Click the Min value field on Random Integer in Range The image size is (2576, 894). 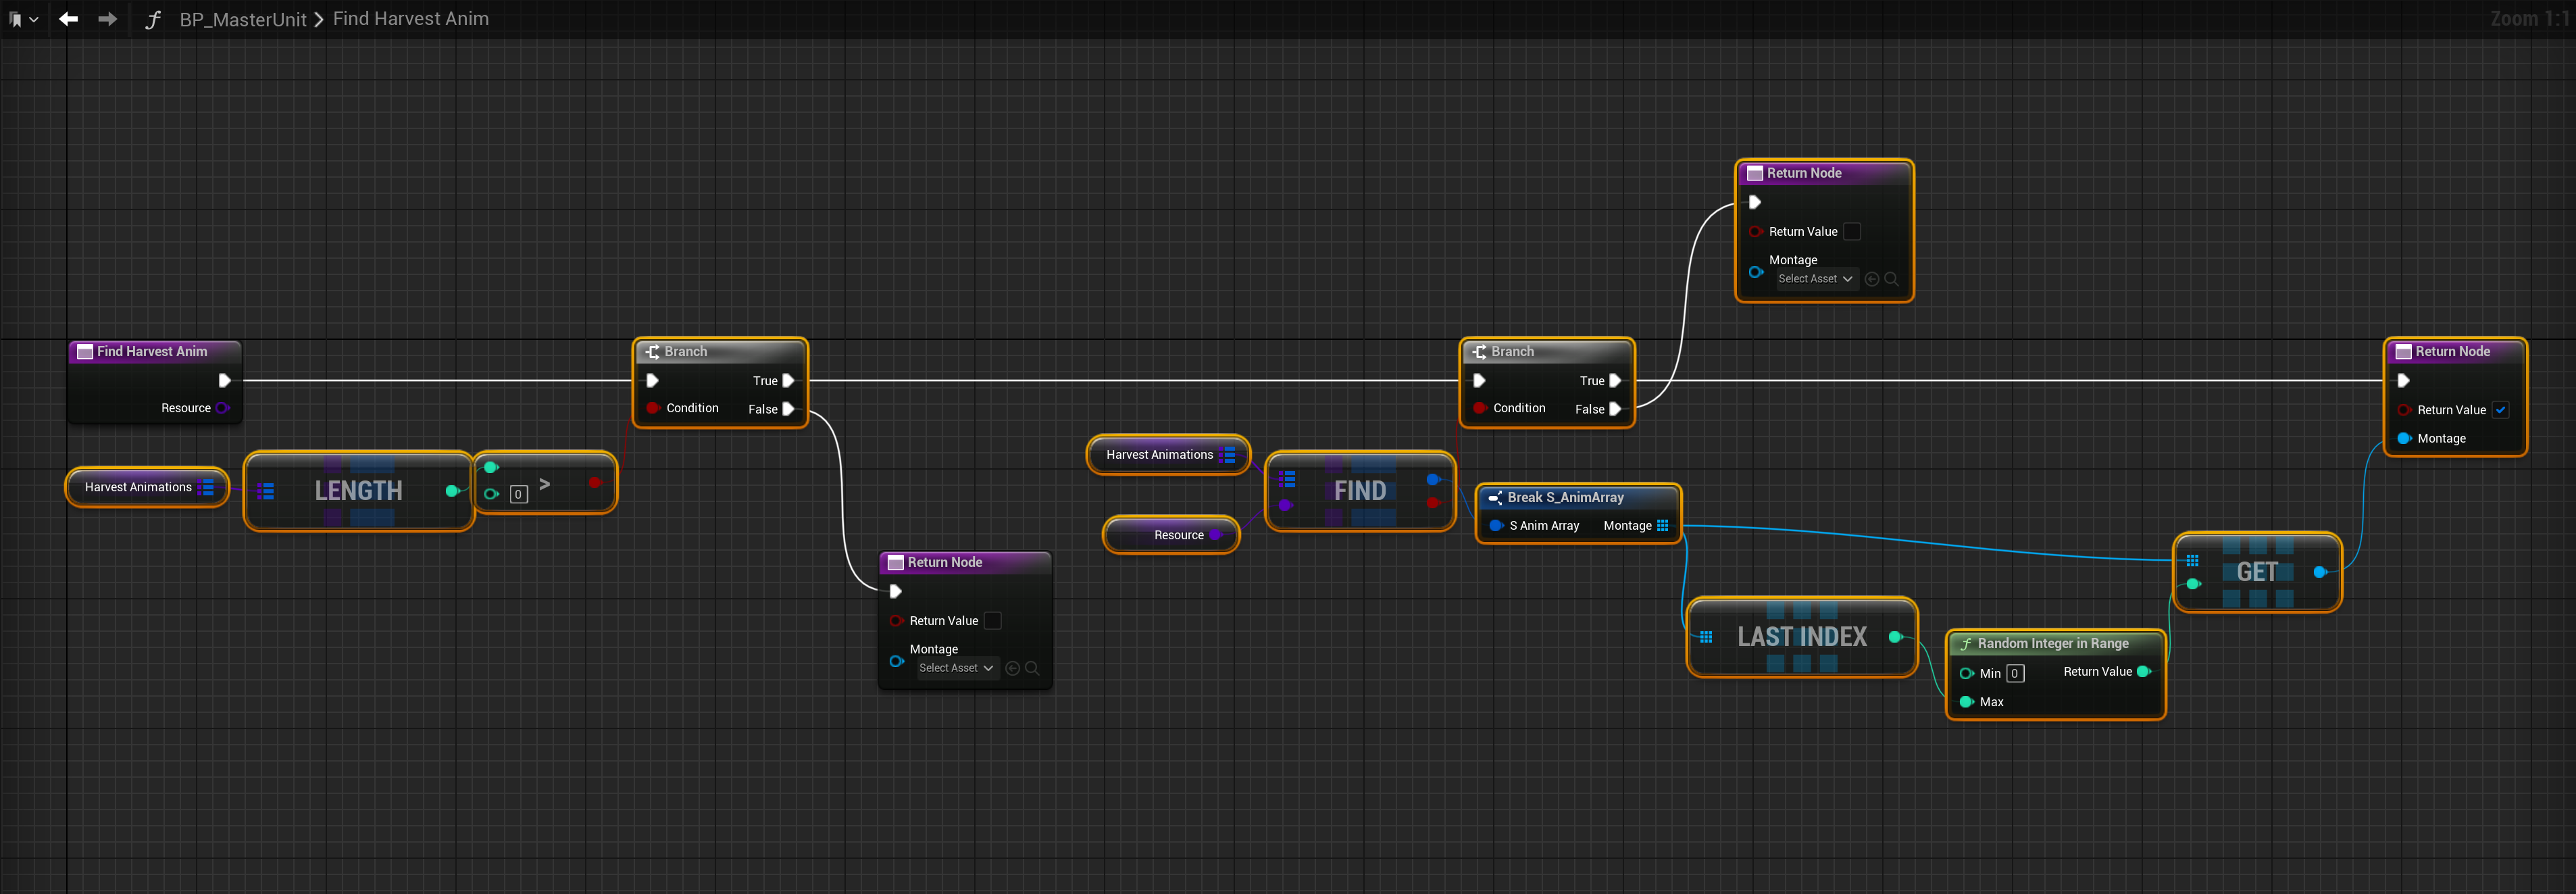point(2015,674)
